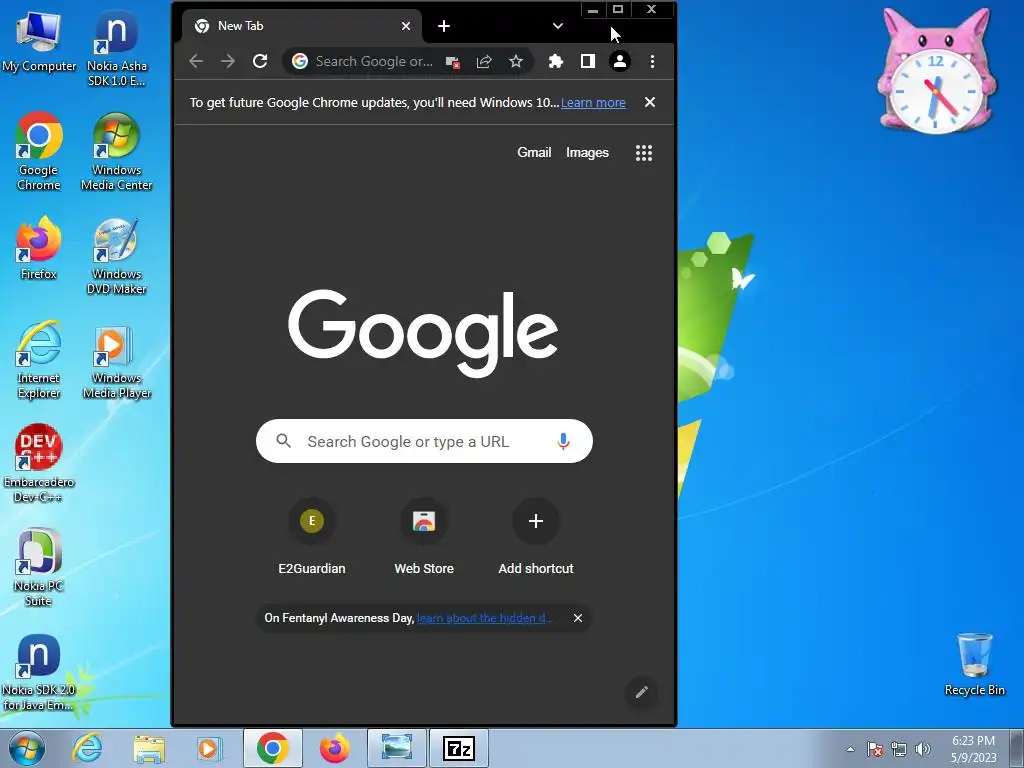Open the Fentanyl Awareness Day link
The width and height of the screenshot is (1024, 768).
[484, 618]
